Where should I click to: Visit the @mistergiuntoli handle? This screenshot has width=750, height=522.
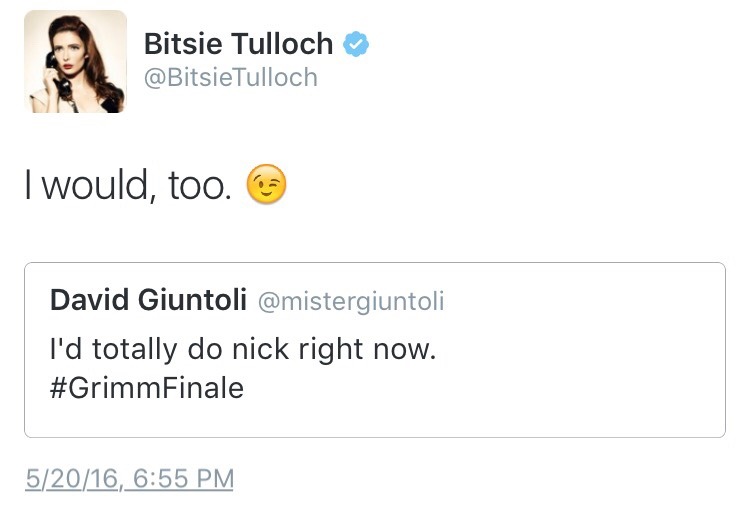pos(351,301)
